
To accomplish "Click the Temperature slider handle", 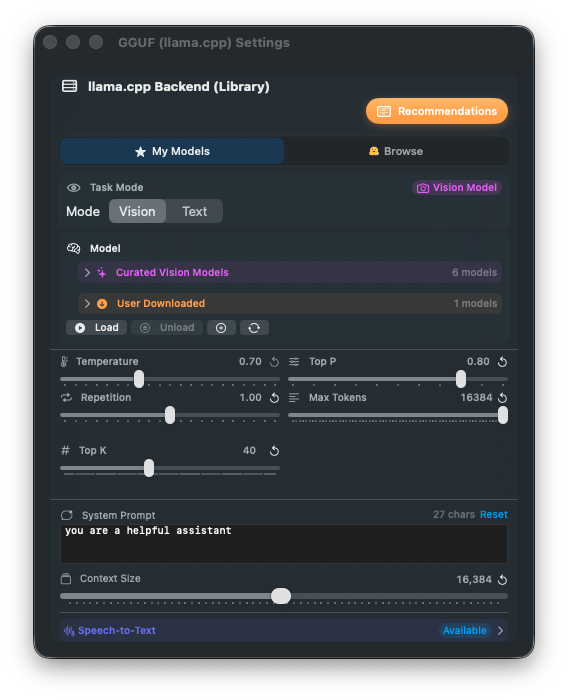I will pos(139,379).
